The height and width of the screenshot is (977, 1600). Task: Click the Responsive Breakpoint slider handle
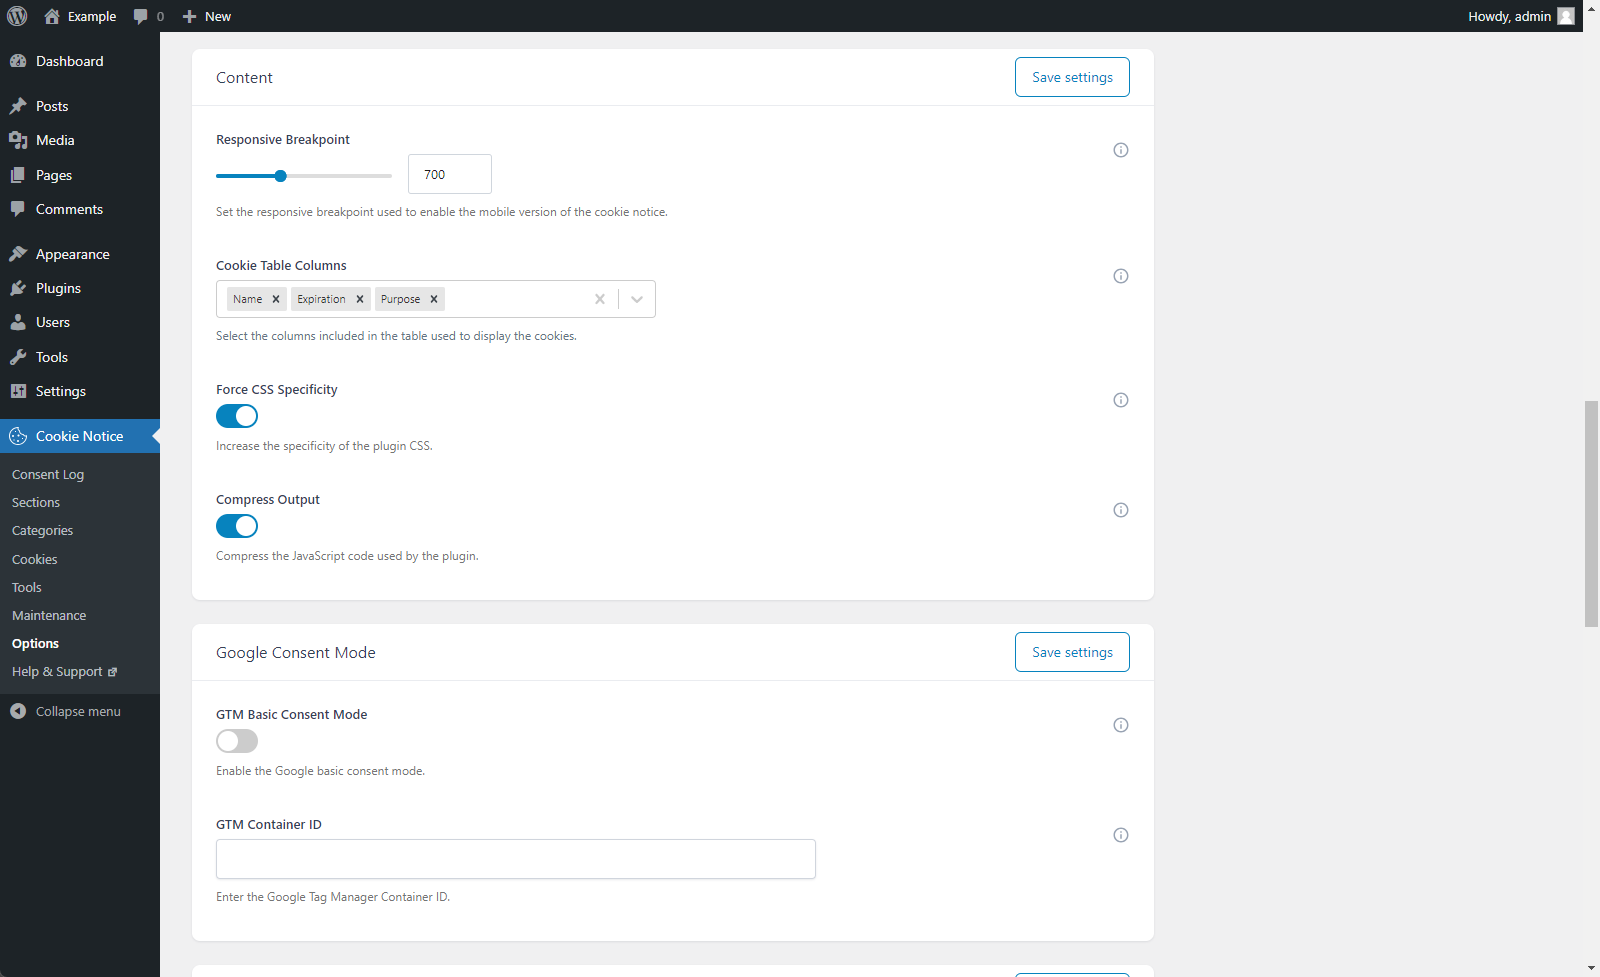click(281, 176)
